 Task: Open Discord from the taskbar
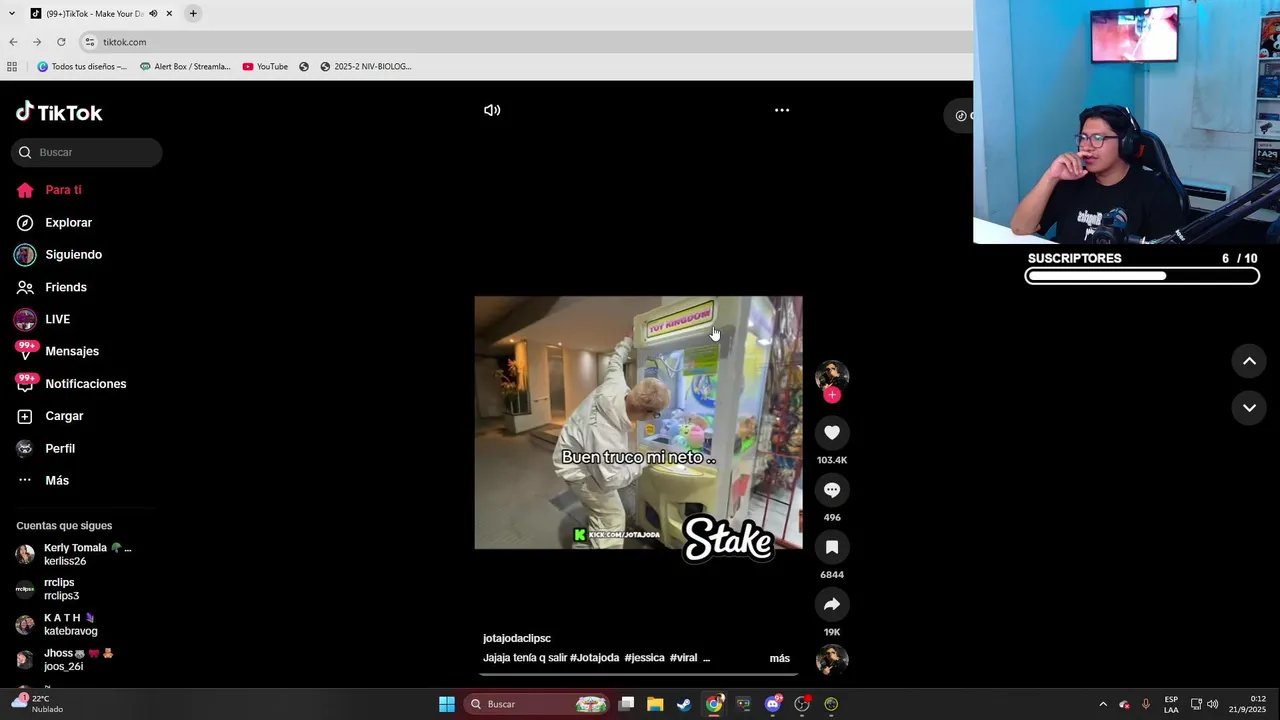coord(772,704)
